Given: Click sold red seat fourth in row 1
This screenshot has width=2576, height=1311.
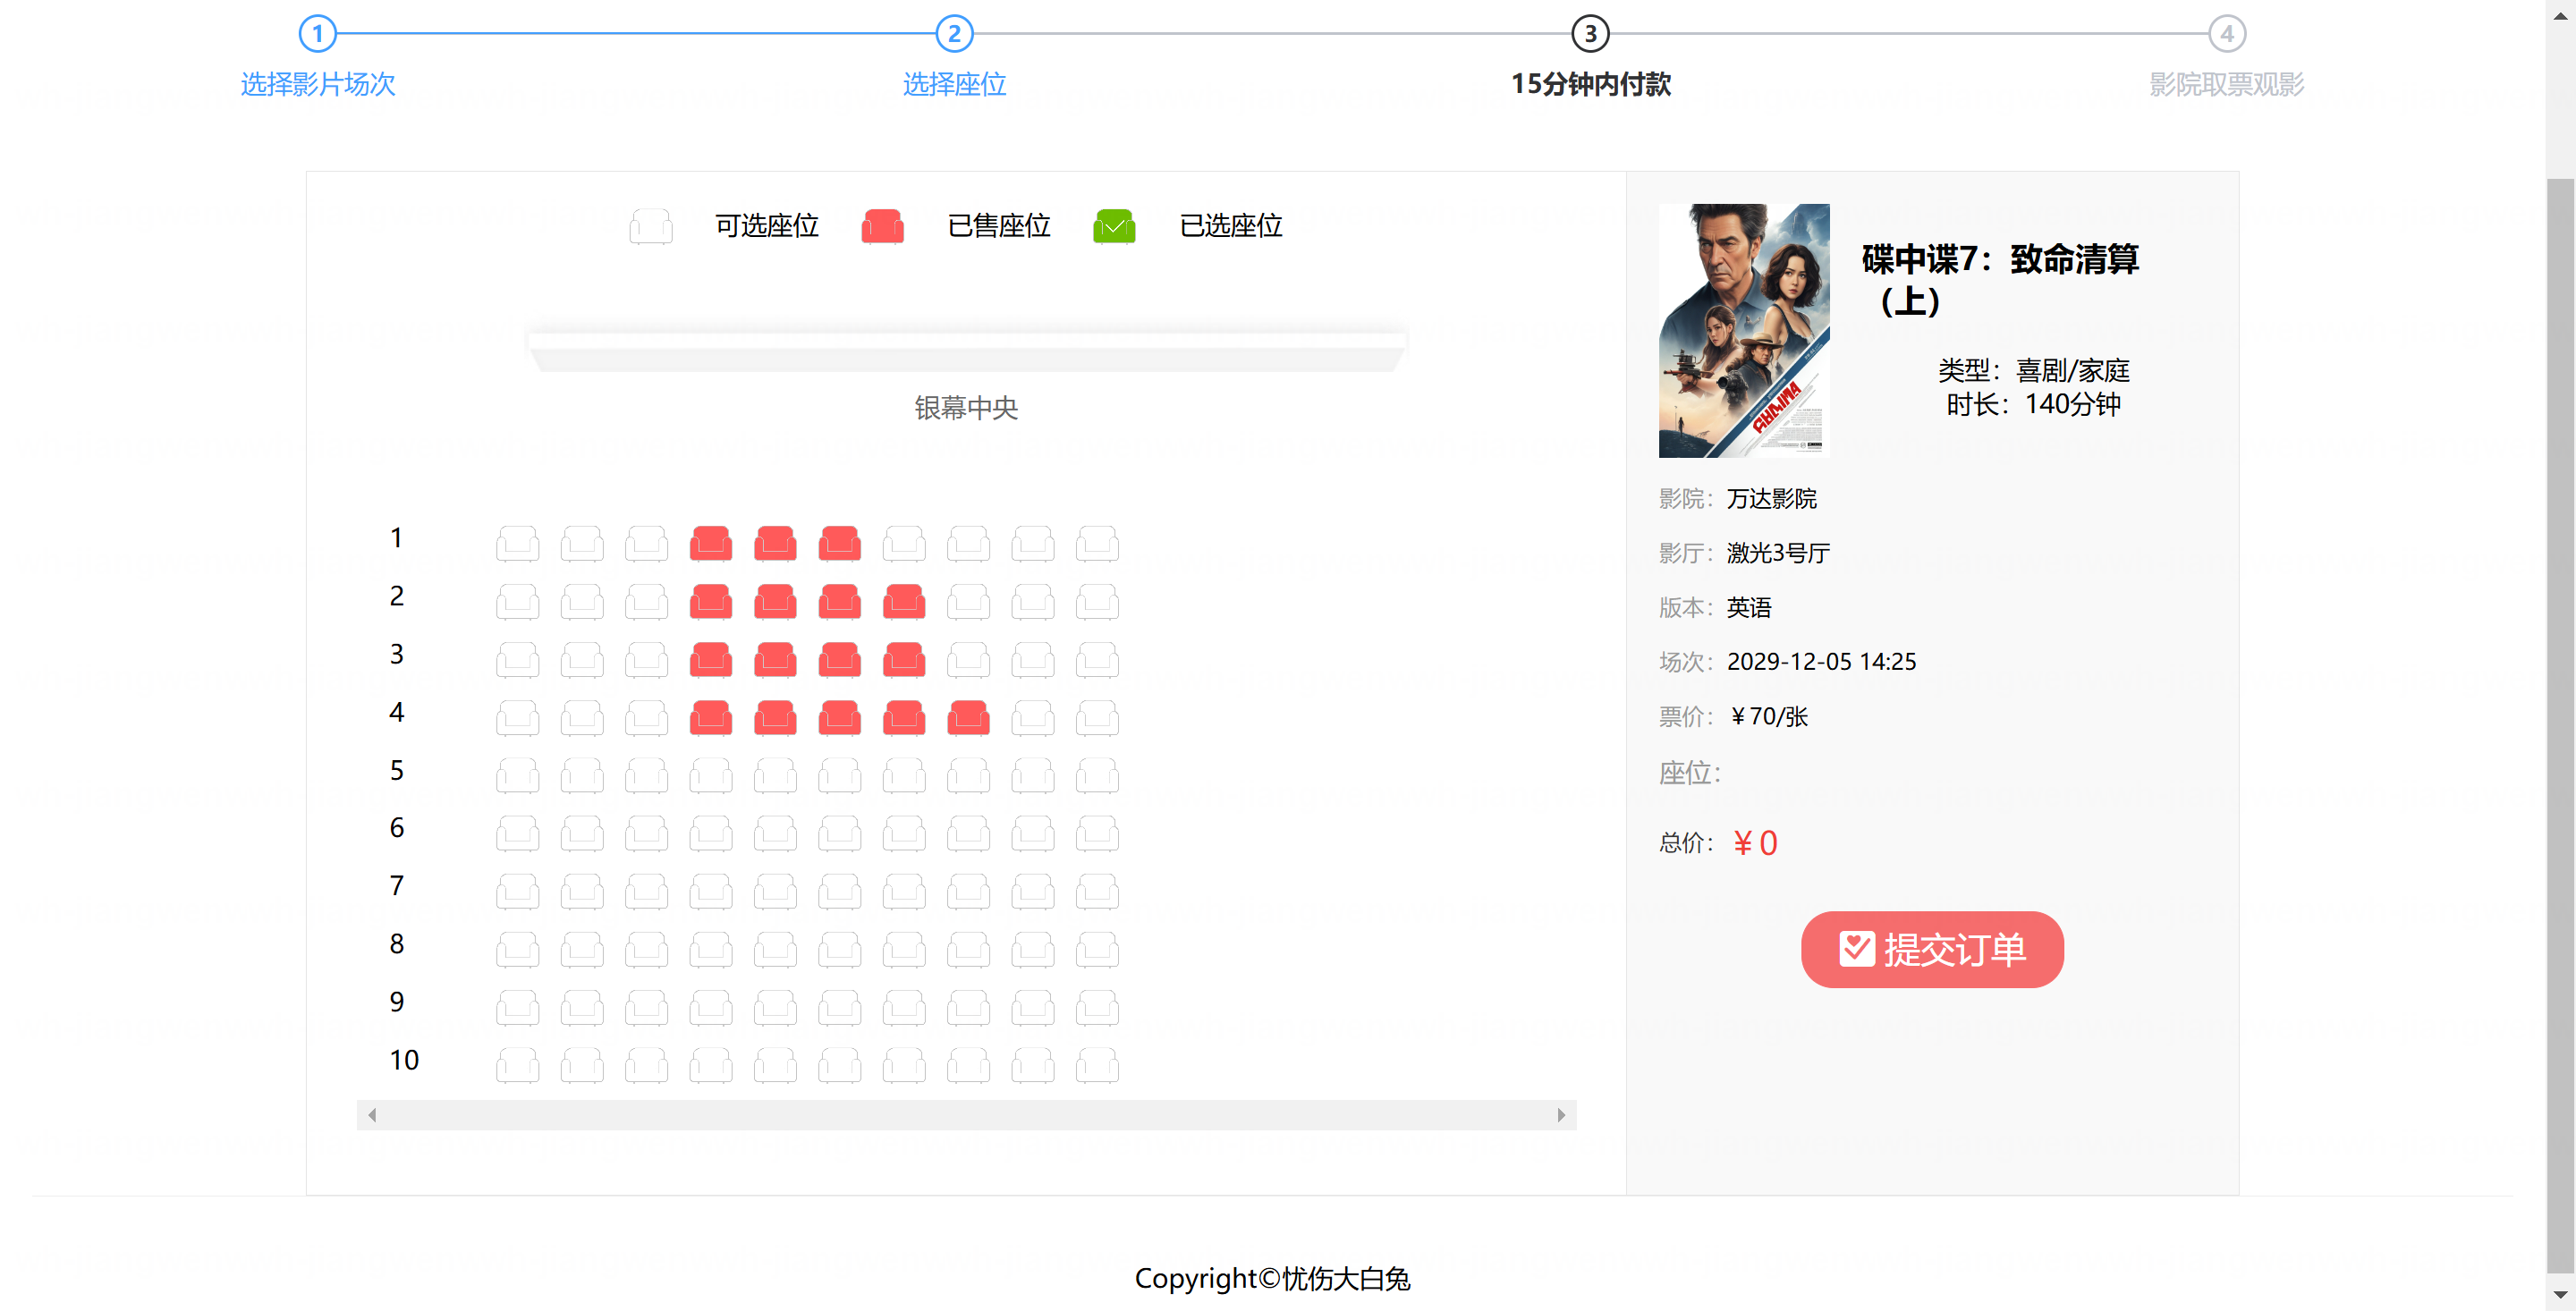Looking at the screenshot, I should (x=710, y=543).
